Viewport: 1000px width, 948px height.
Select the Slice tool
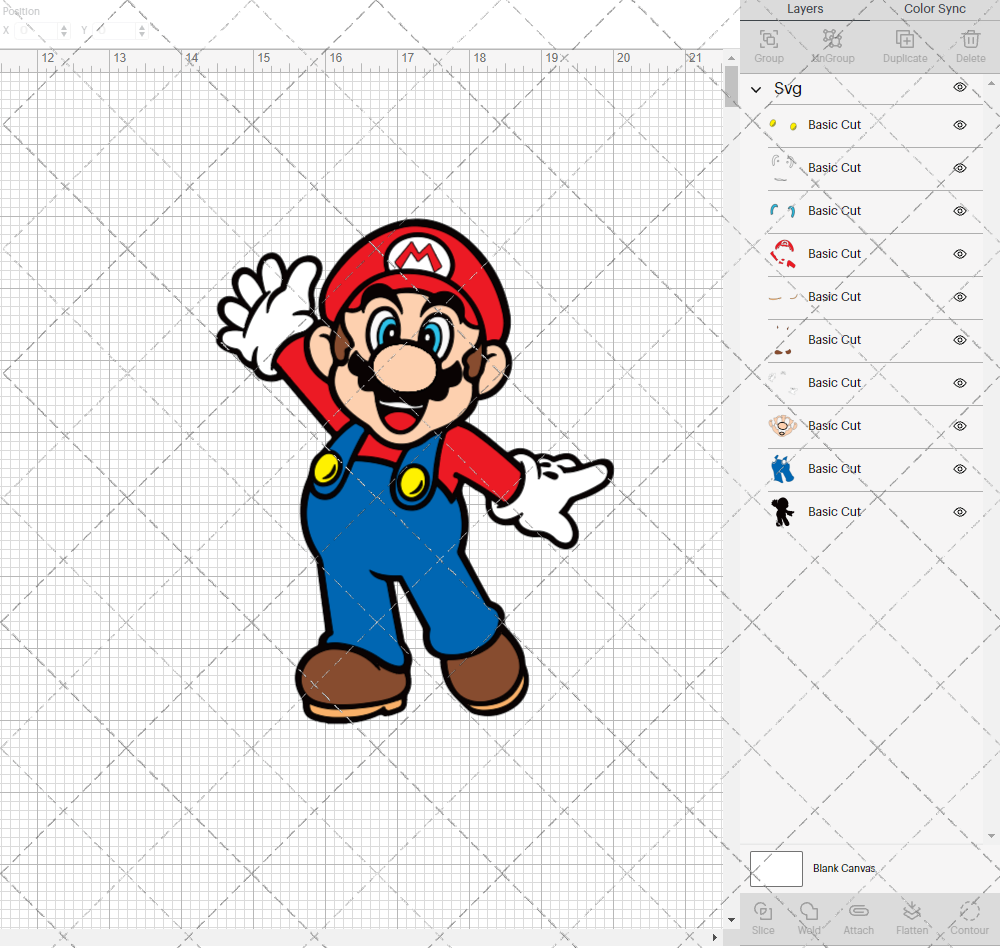(x=763, y=918)
